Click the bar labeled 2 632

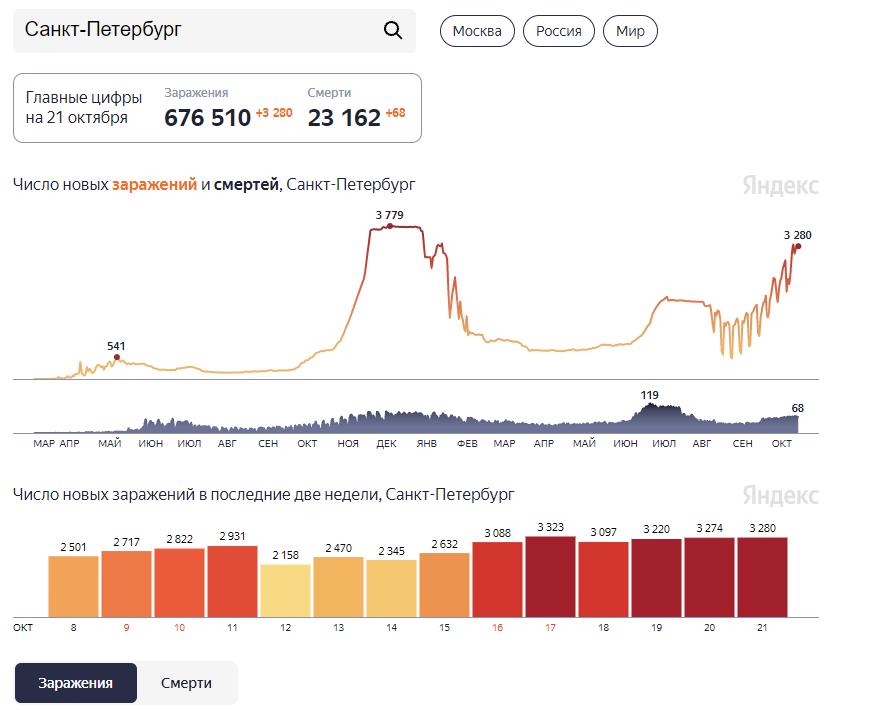point(444,585)
